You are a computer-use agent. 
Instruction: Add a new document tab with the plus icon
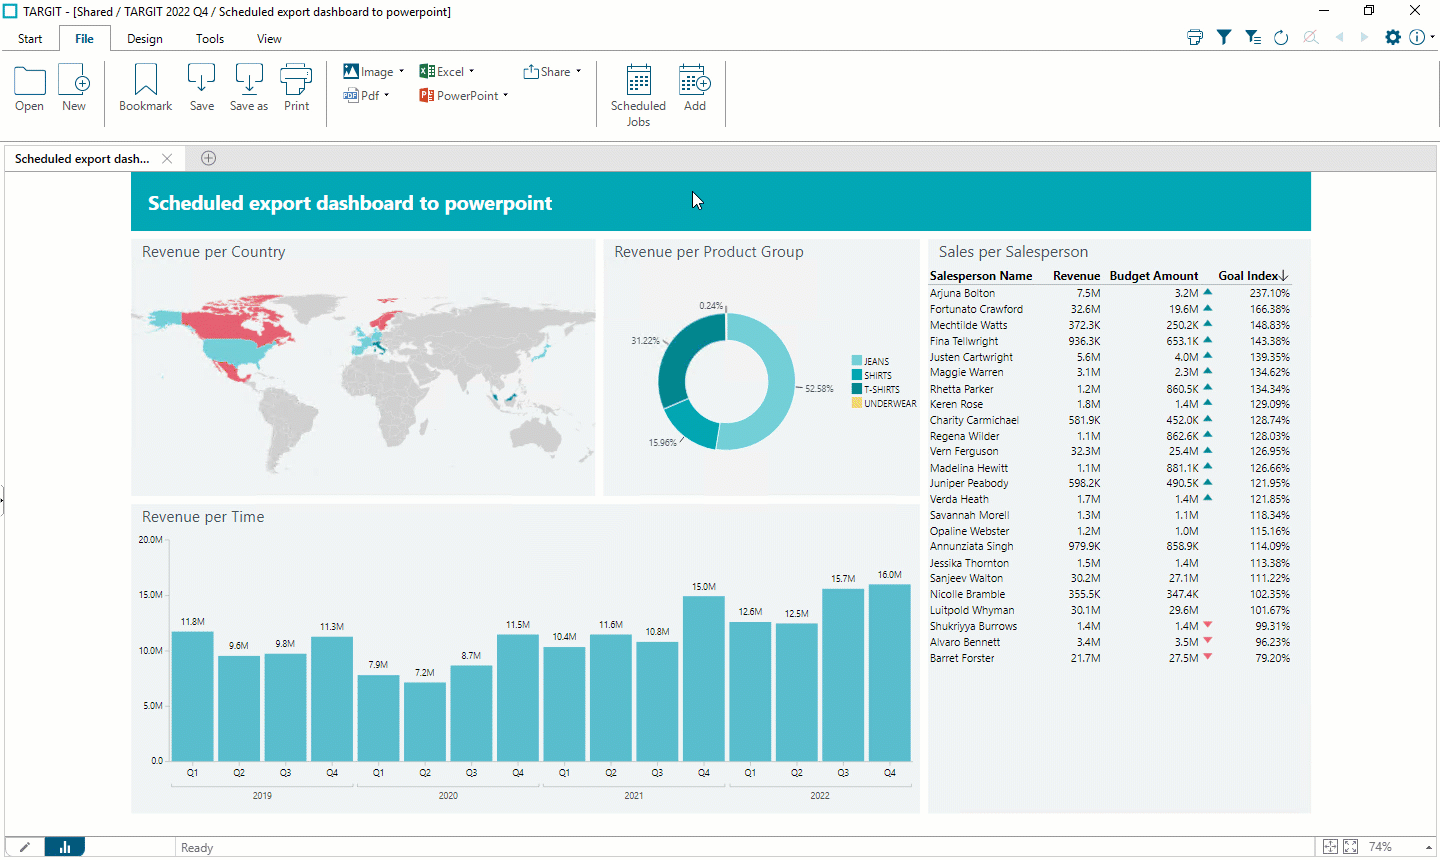coord(208,158)
